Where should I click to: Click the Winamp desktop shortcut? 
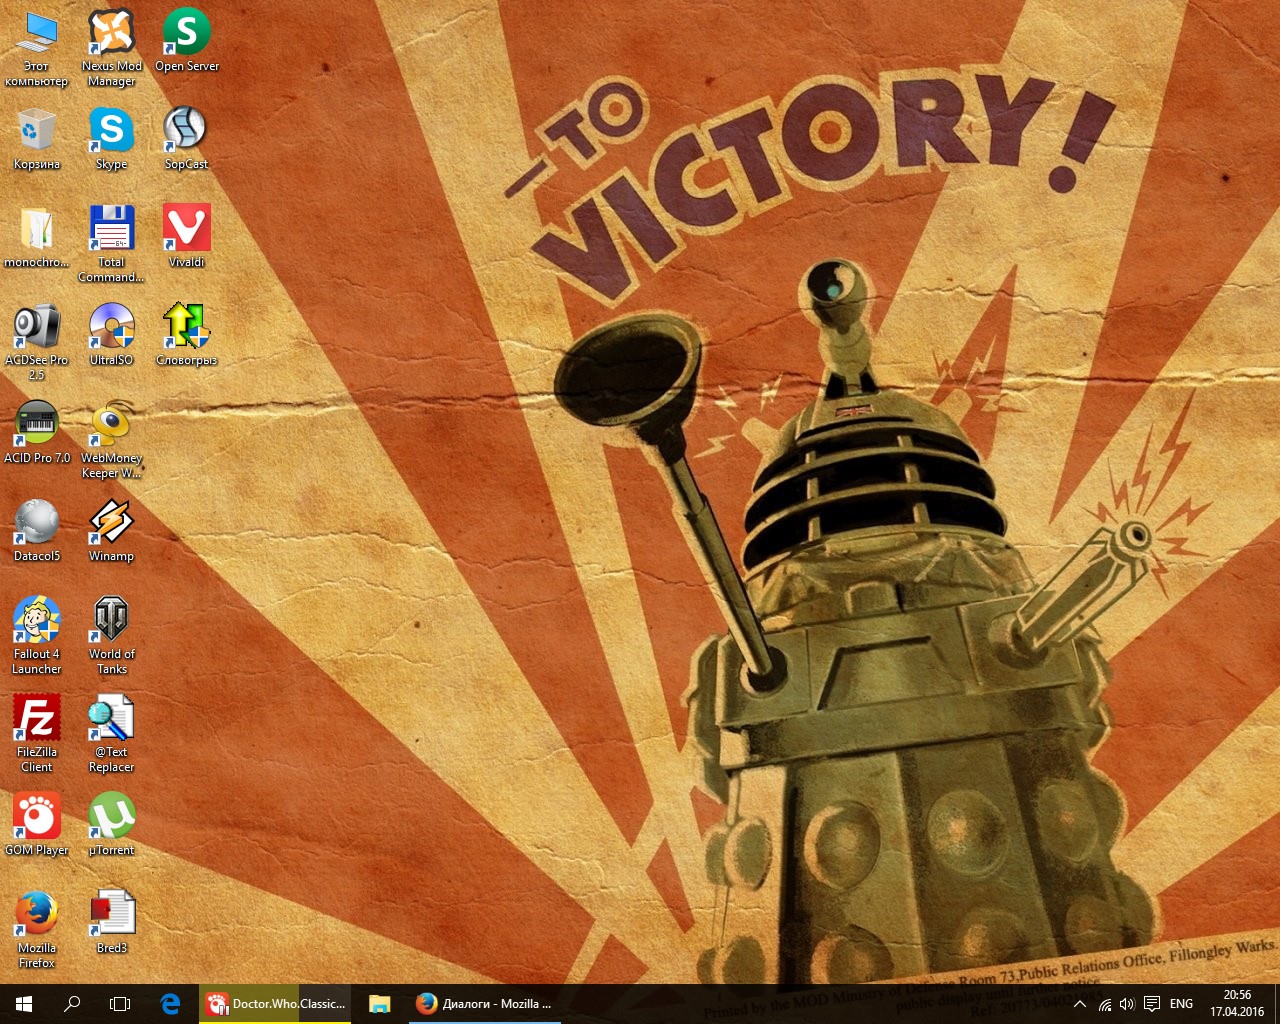112,531
